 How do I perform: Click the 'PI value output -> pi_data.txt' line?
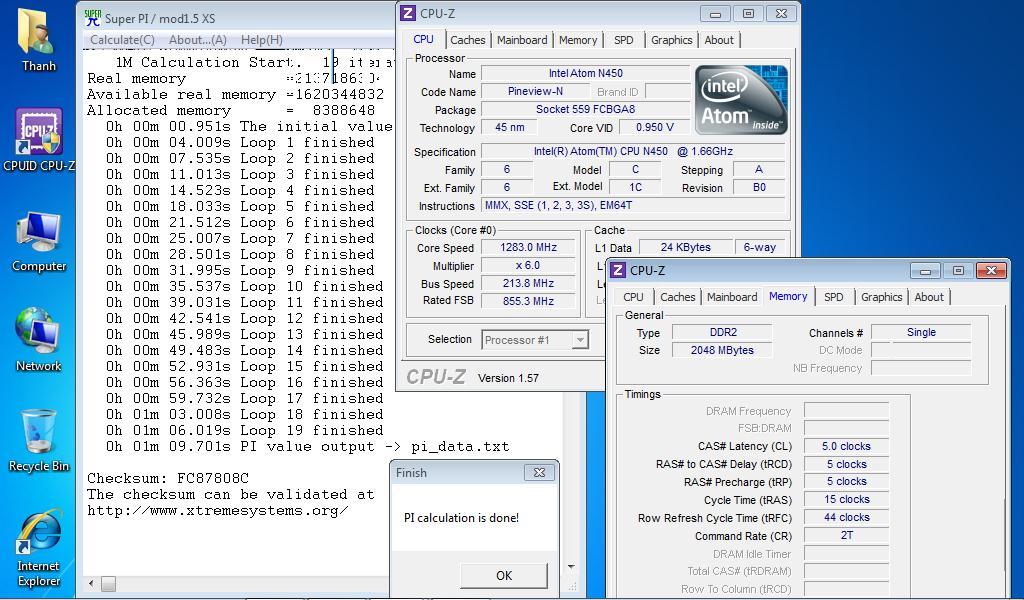[x=308, y=447]
